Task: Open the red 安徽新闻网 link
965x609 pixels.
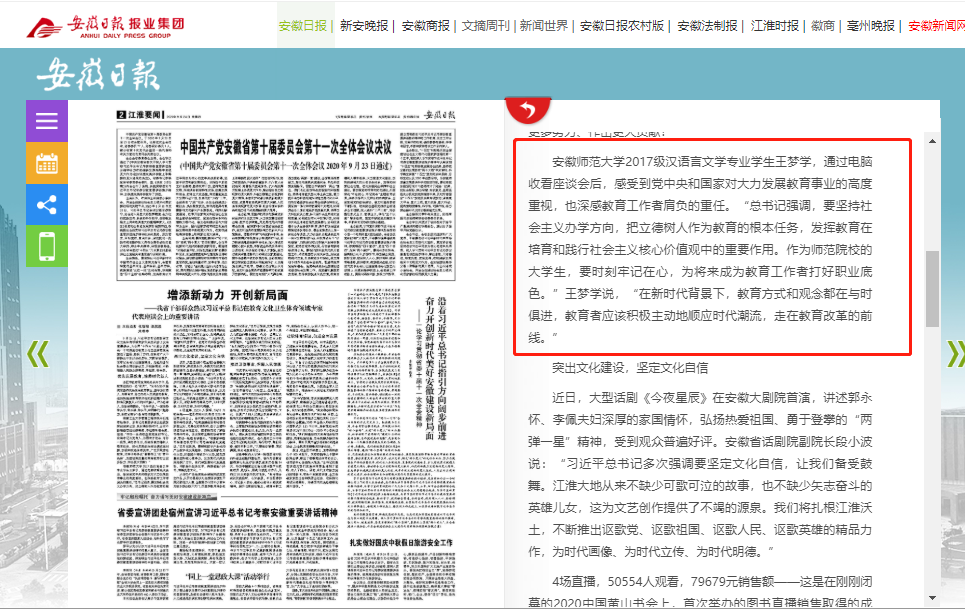Action: point(936,26)
